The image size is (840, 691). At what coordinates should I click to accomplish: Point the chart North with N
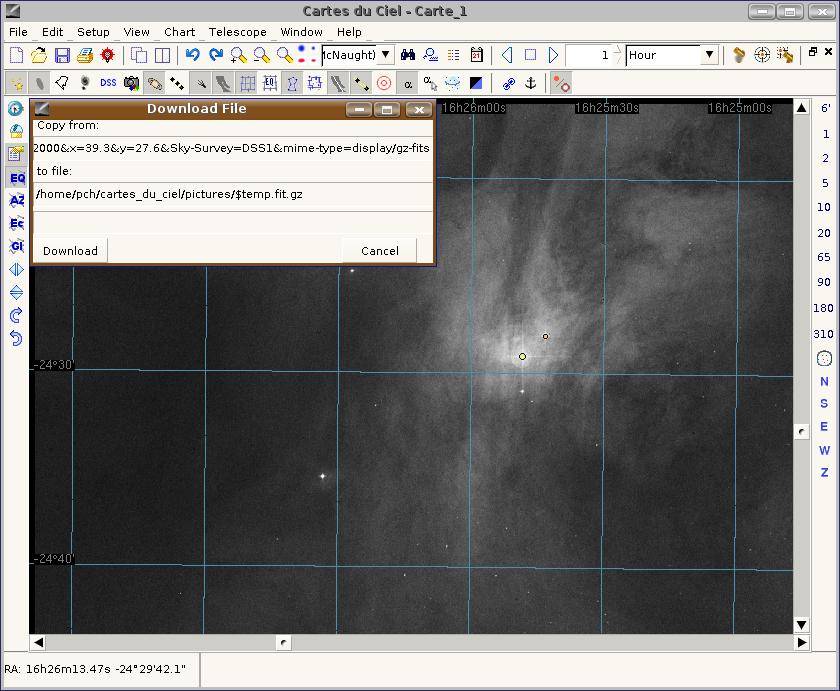point(824,381)
